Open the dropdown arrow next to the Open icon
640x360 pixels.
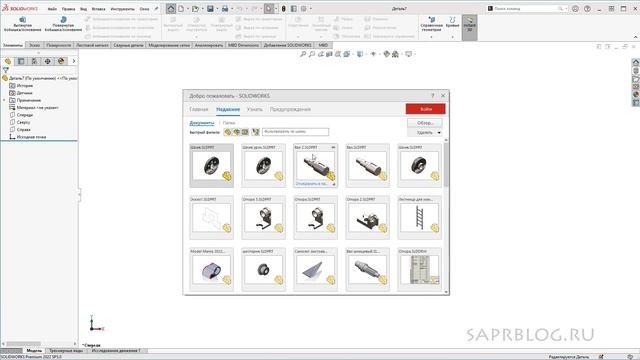pyautogui.click(x=202, y=9)
